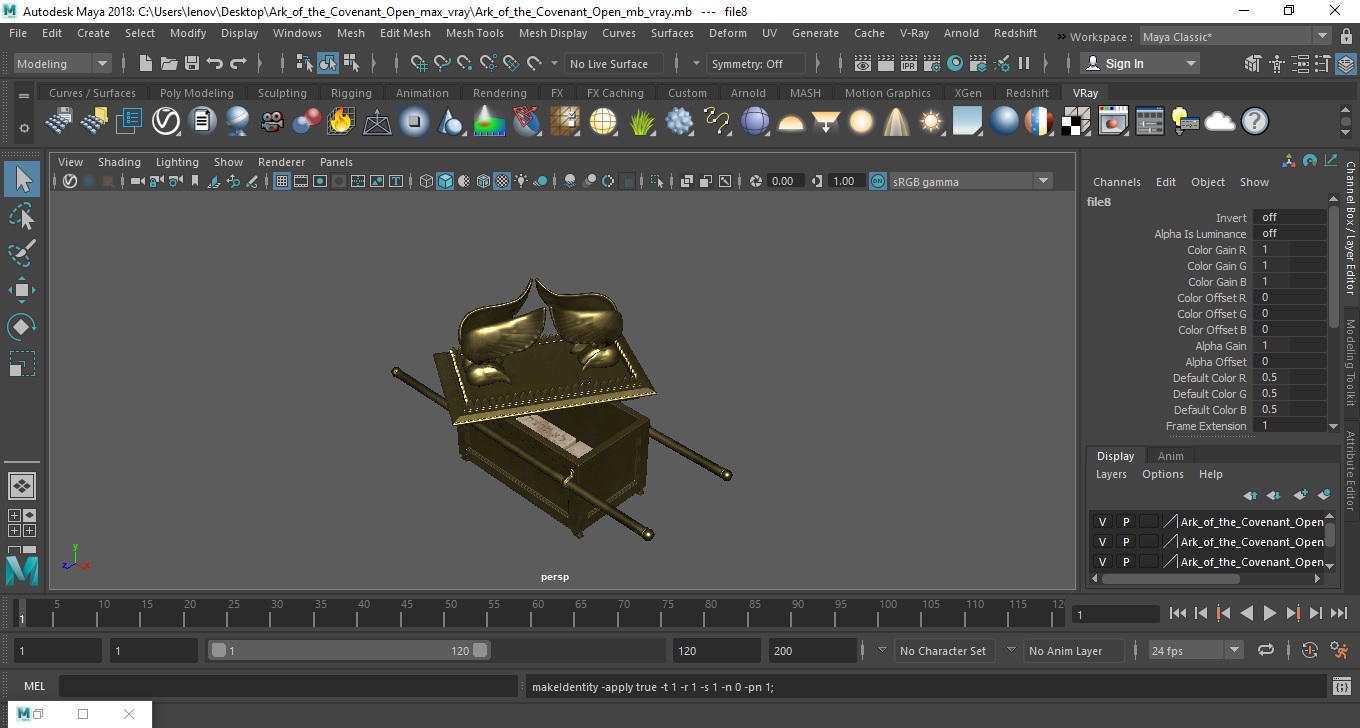The height and width of the screenshot is (728, 1360).
Task: Switch to the Anim tab in layer editor
Action: 1170,456
